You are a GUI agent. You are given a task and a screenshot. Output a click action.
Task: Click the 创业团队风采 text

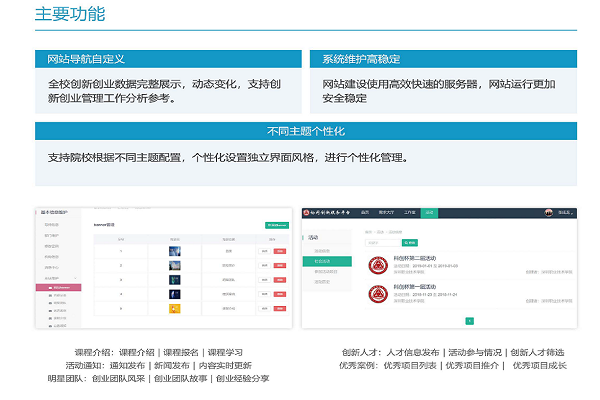pos(119,379)
